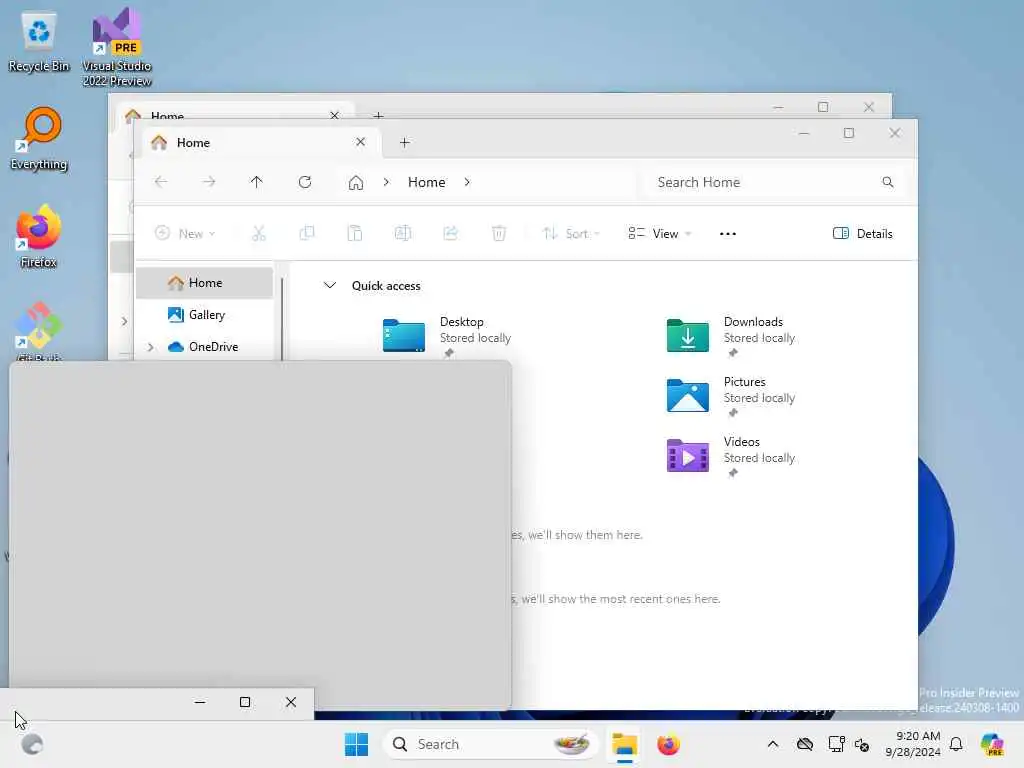Viewport: 1024px width, 768px height.
Task: Click the home icon in the address bar
Action: tap(356, 182)
